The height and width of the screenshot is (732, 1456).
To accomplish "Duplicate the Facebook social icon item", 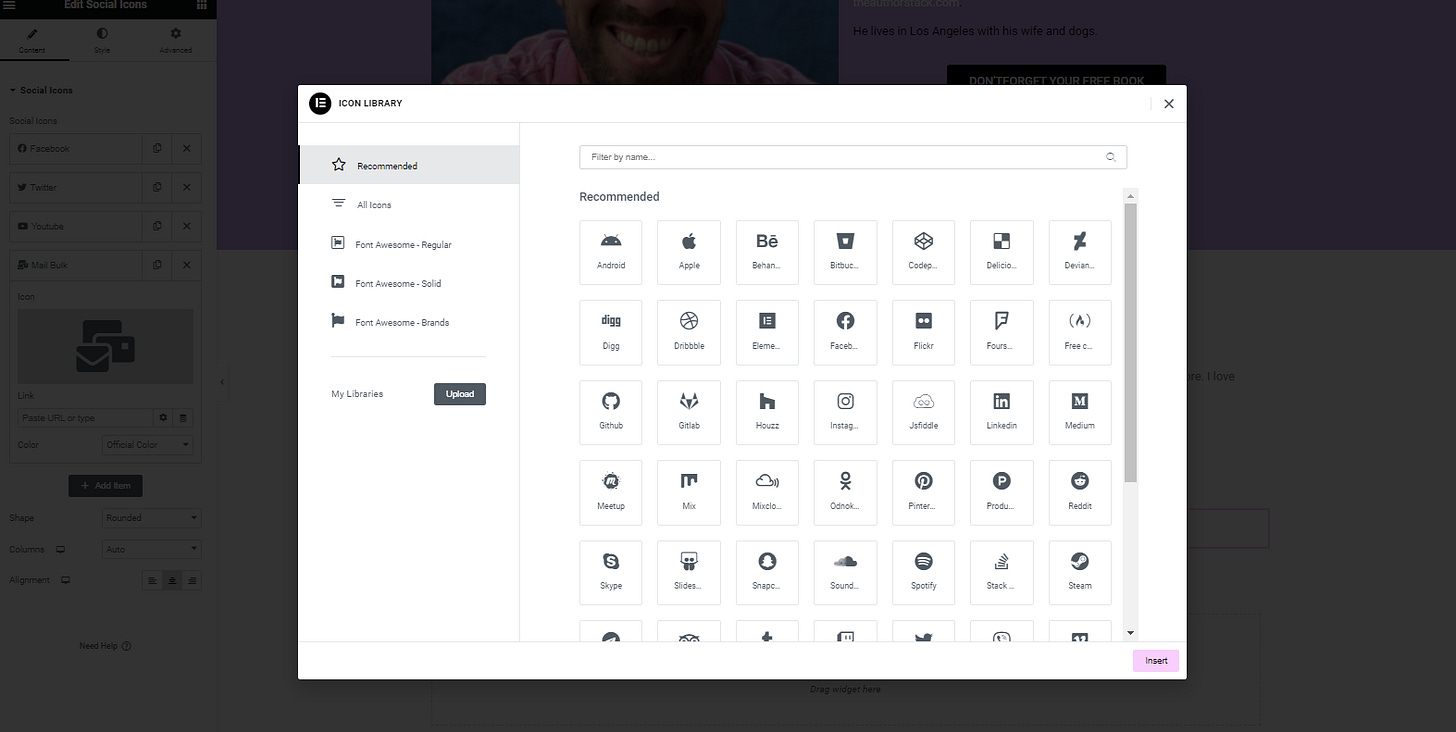I will 157,148.
